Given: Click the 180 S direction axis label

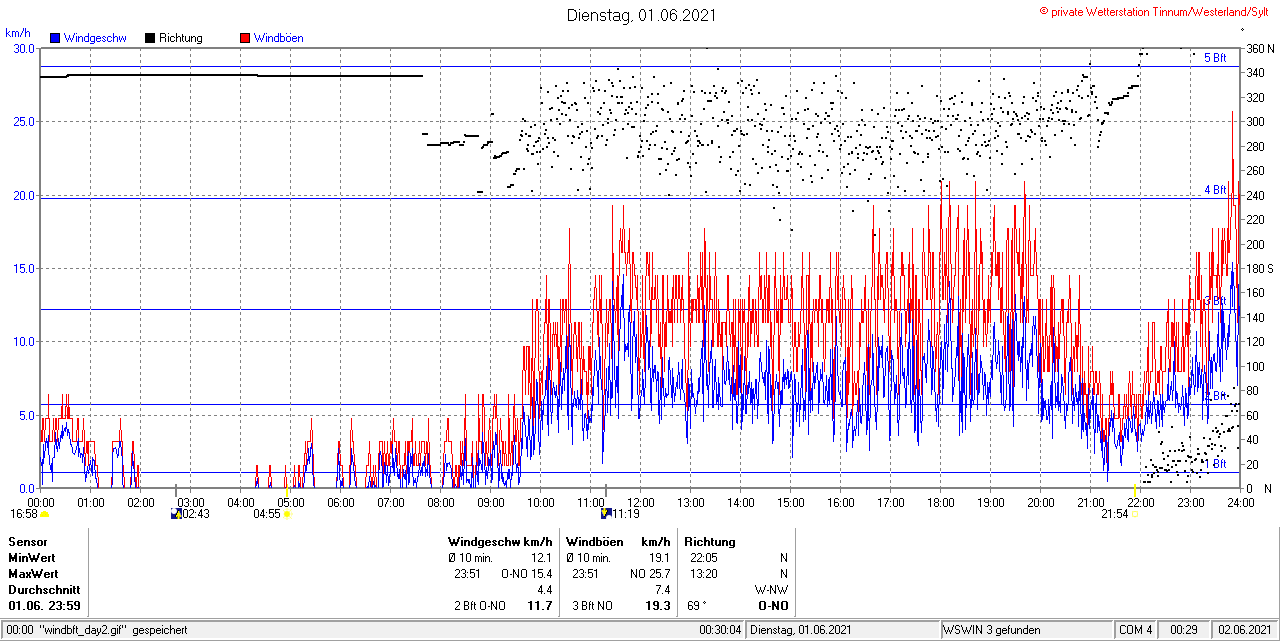Looking at the screenshot, I should [x=1259, y=269].
